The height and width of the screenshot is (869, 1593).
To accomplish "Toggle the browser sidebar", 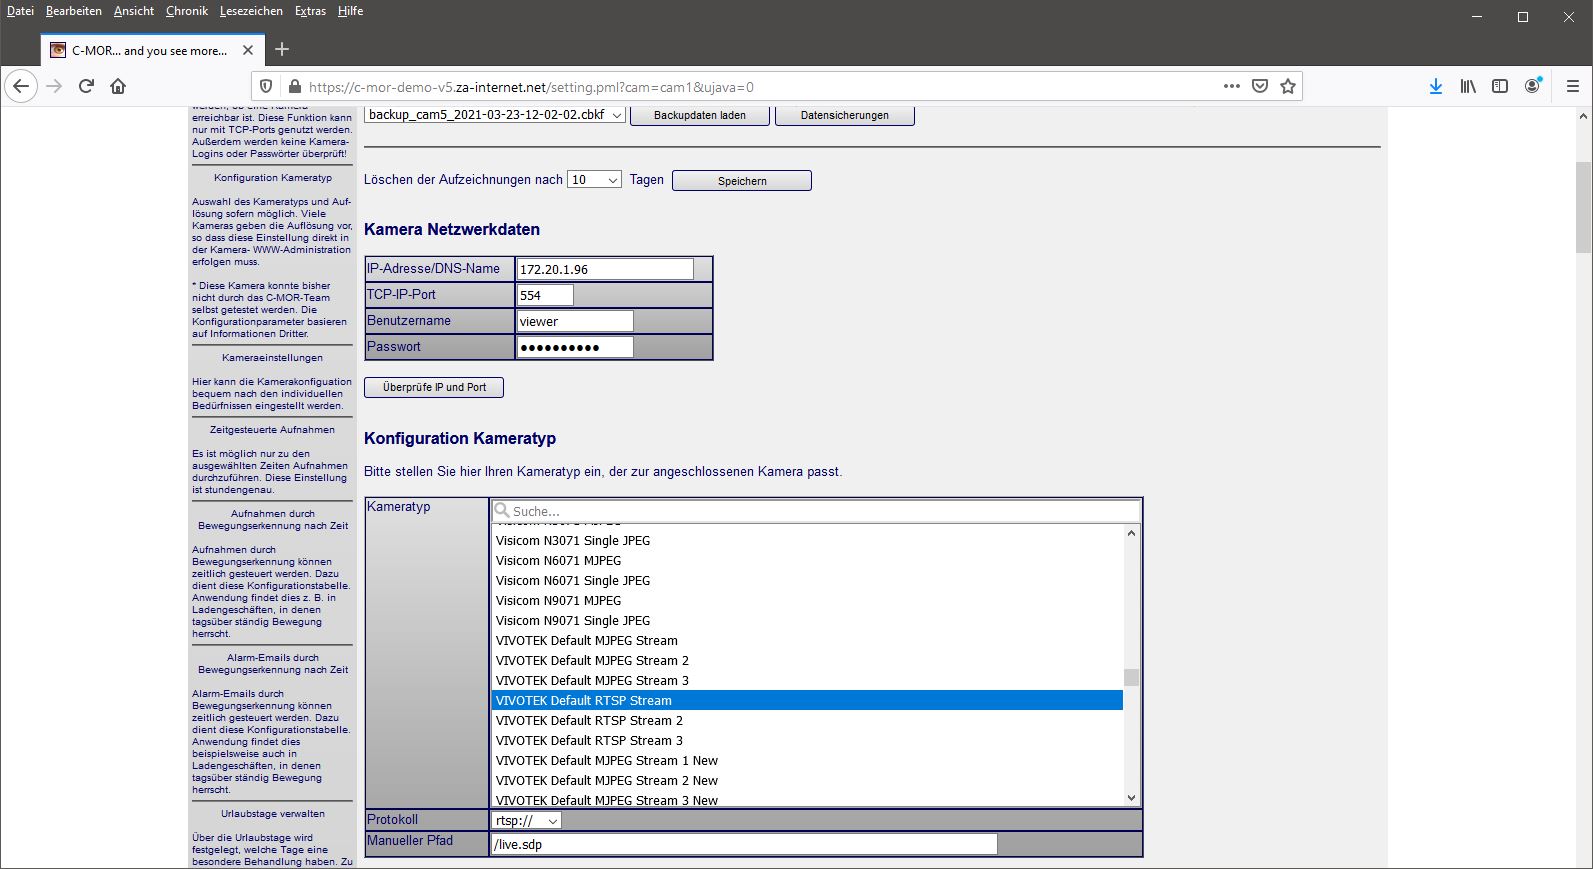I will tap(1500, 86).
